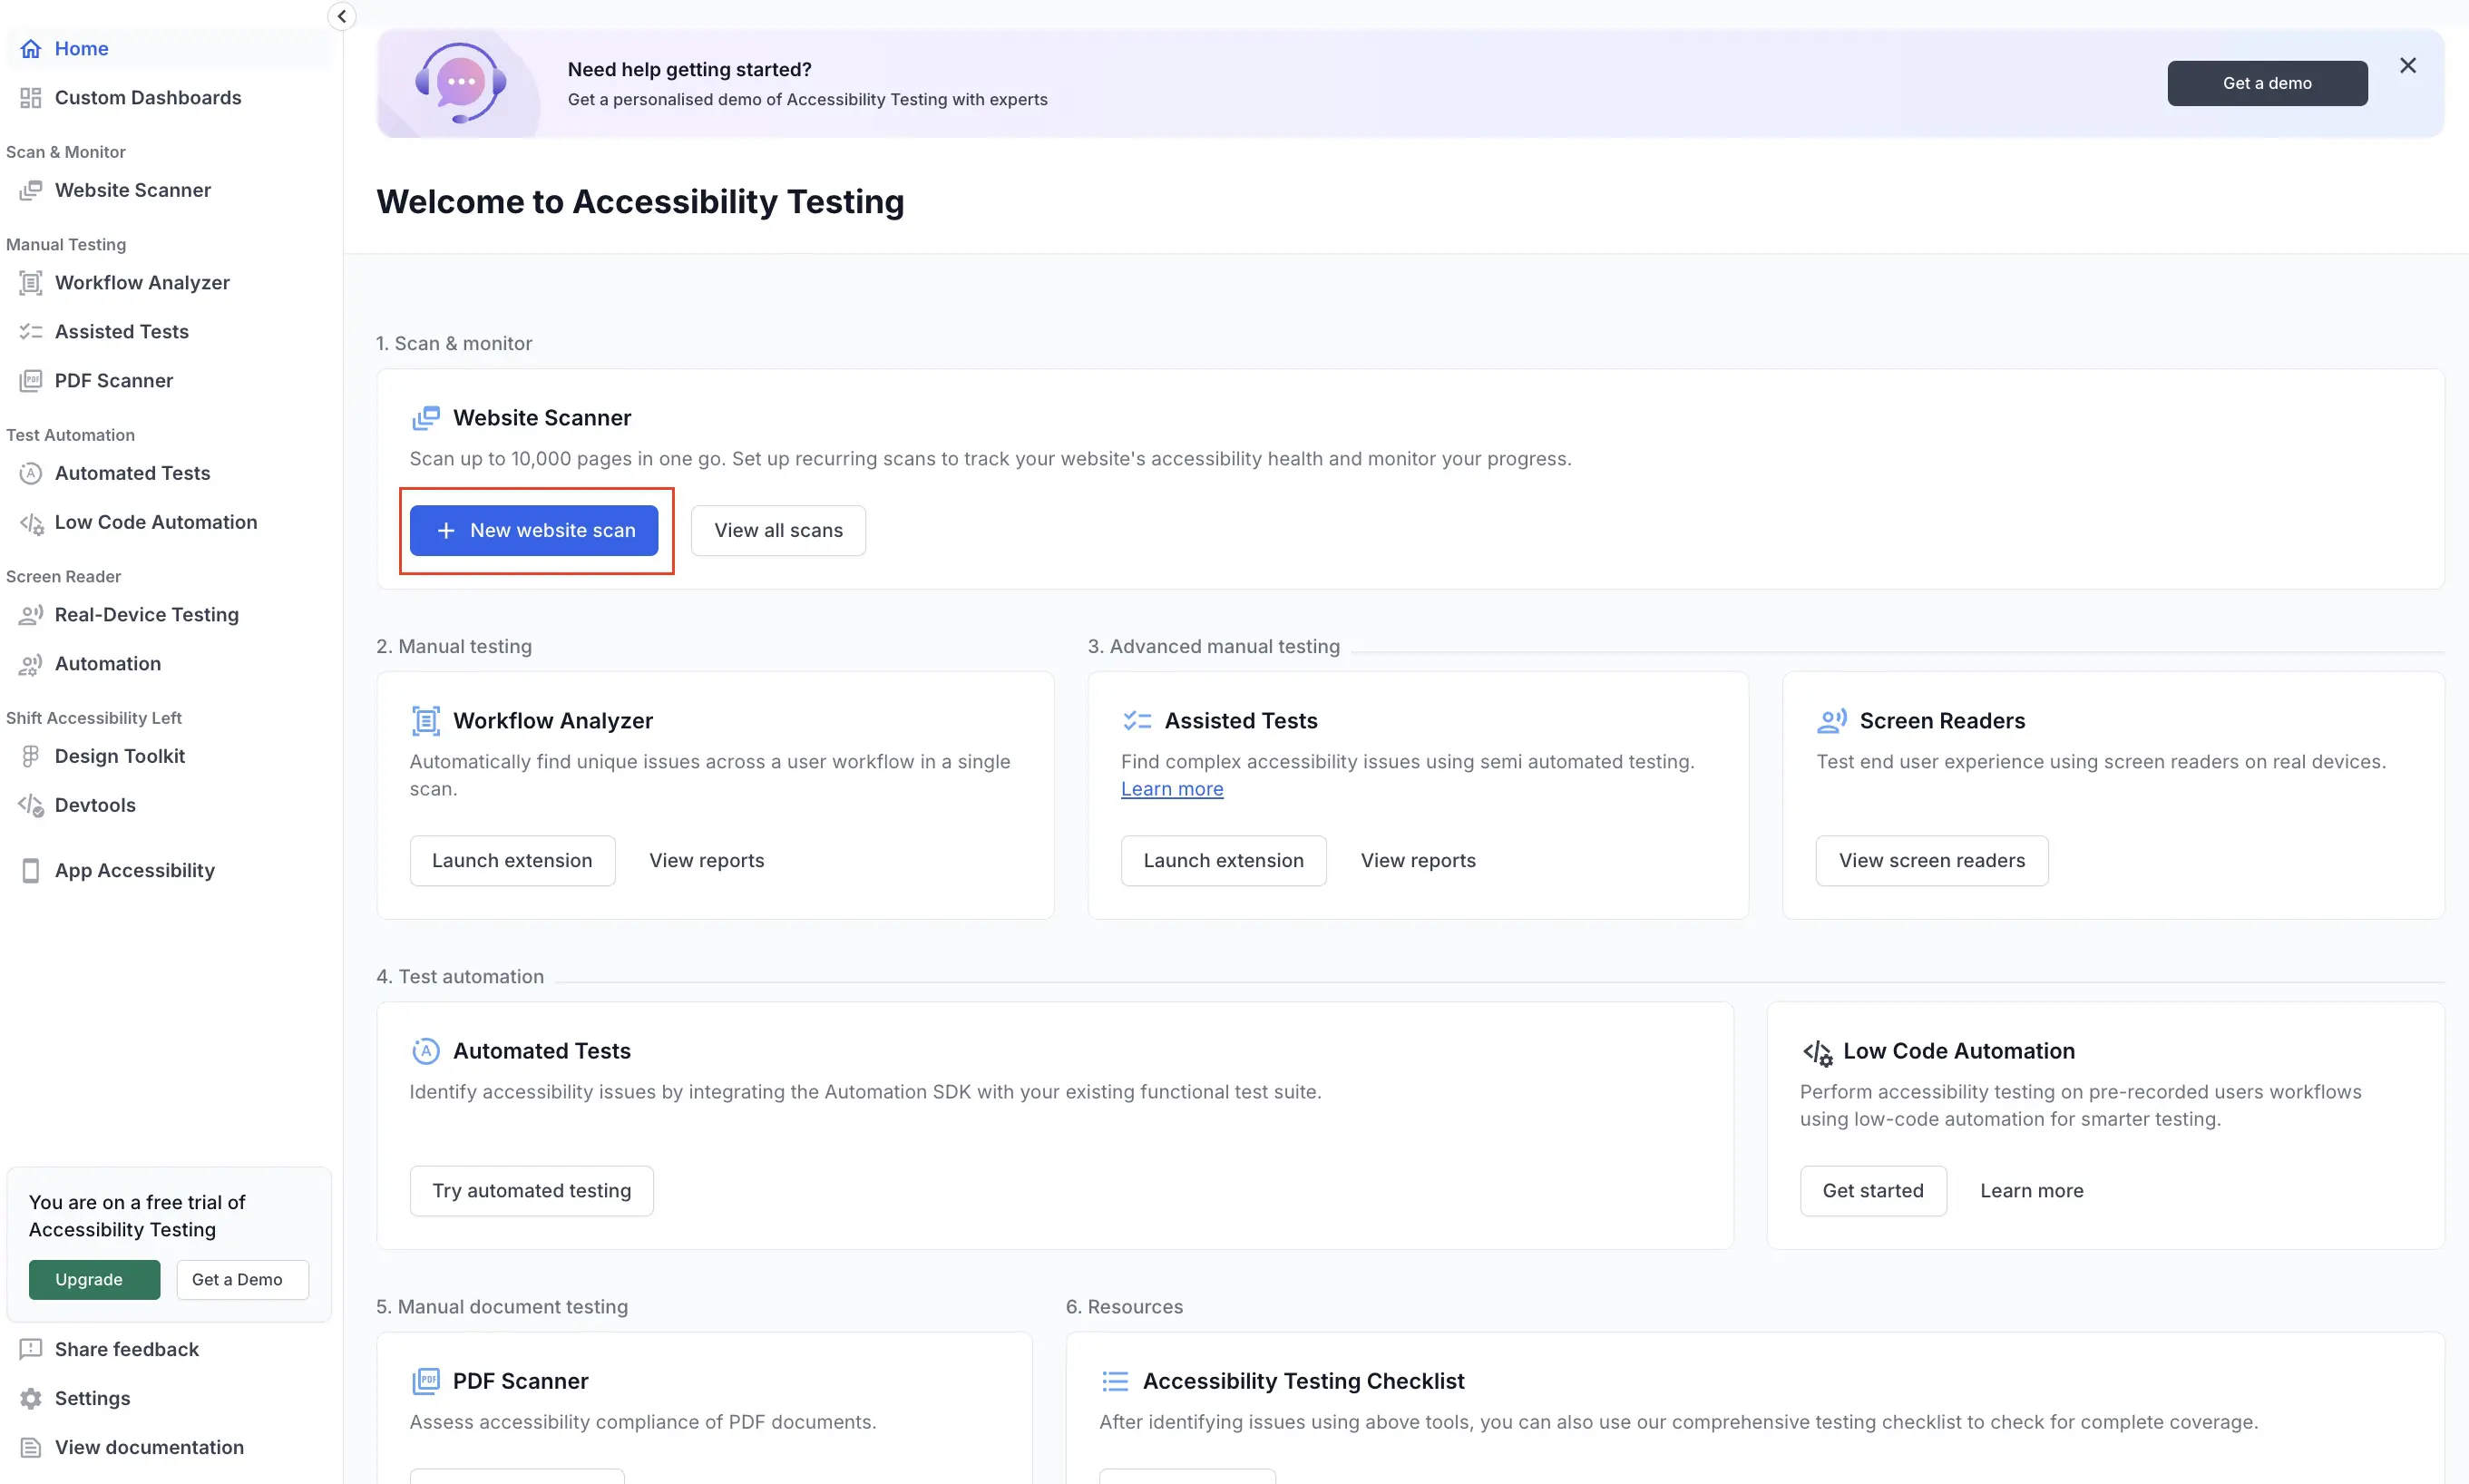The image size is (2469, 1484).
Task: Click the Website Scanner card icon
Action: pos(426,418)
